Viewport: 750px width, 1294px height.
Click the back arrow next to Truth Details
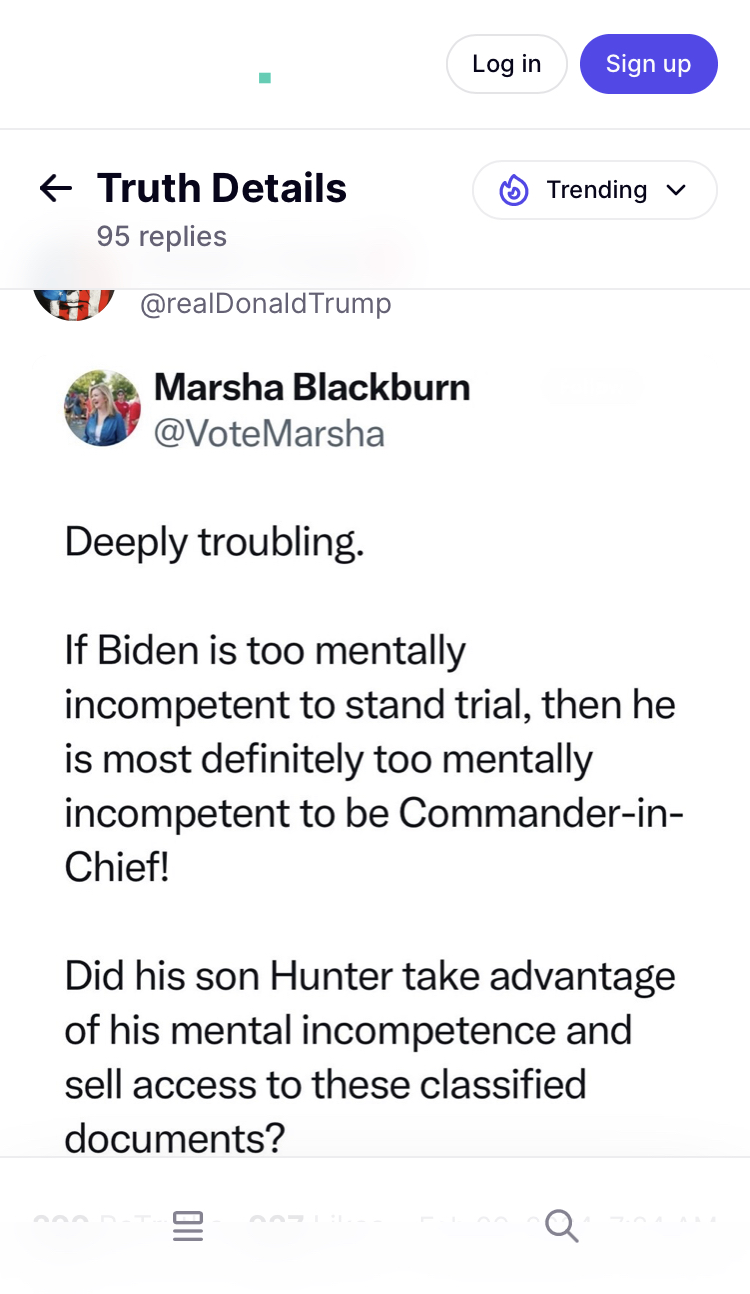(56, 188)
